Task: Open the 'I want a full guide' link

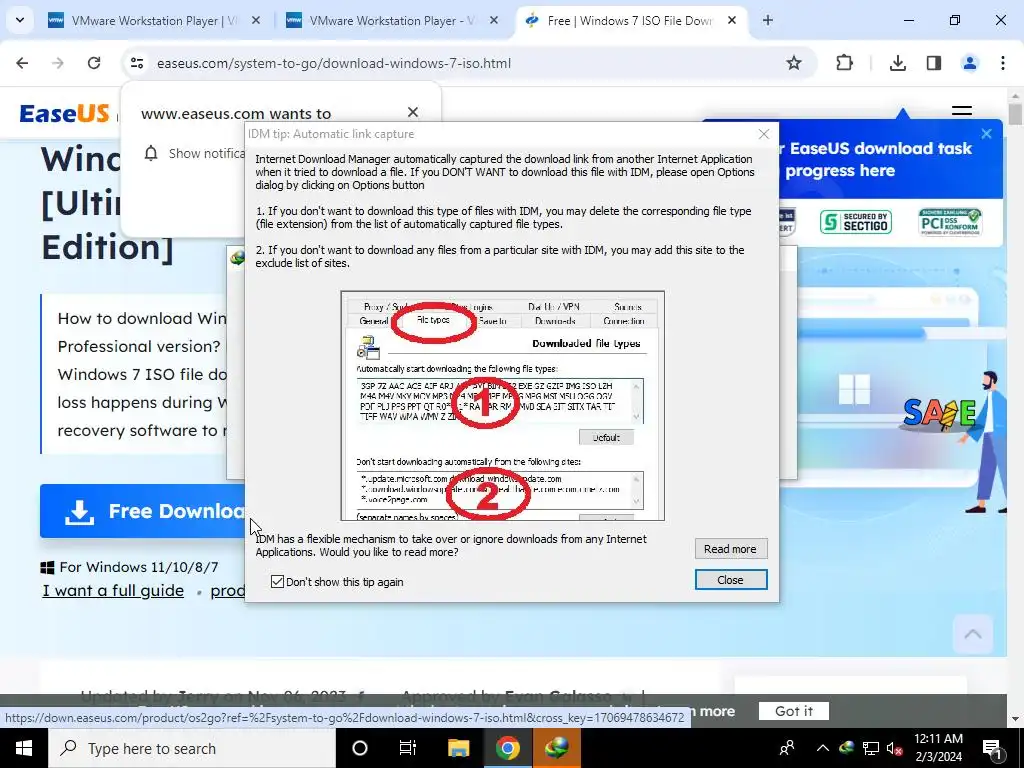Action: point(113,590)
